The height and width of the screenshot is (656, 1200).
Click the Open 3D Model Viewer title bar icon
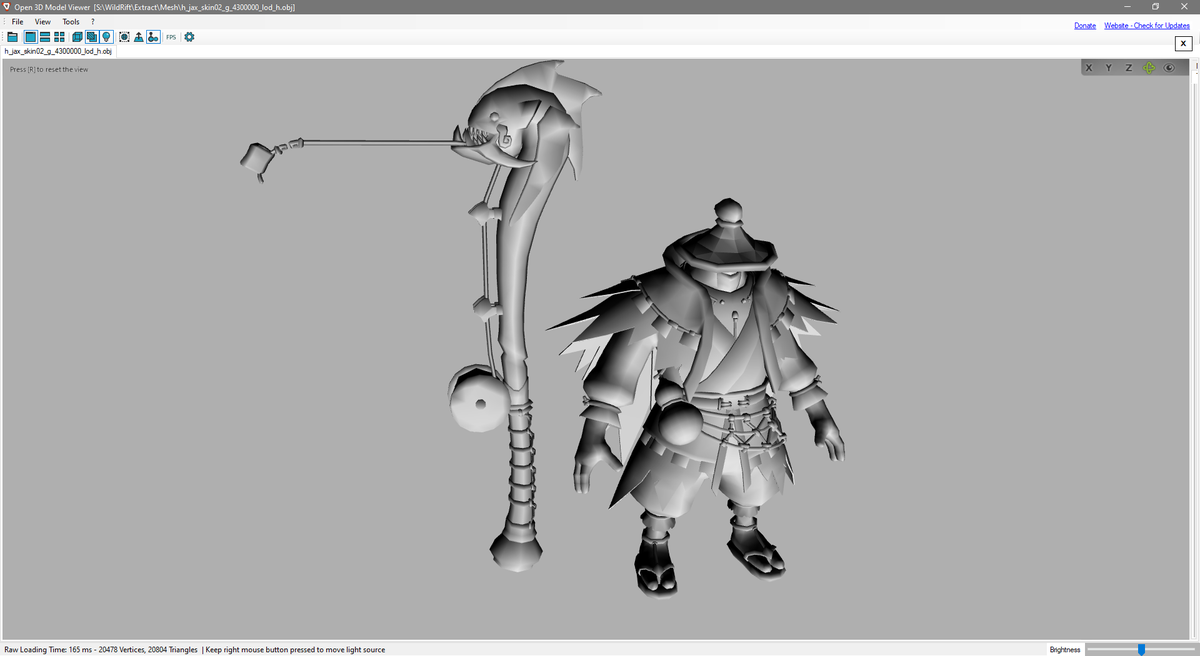coord(6,7)
